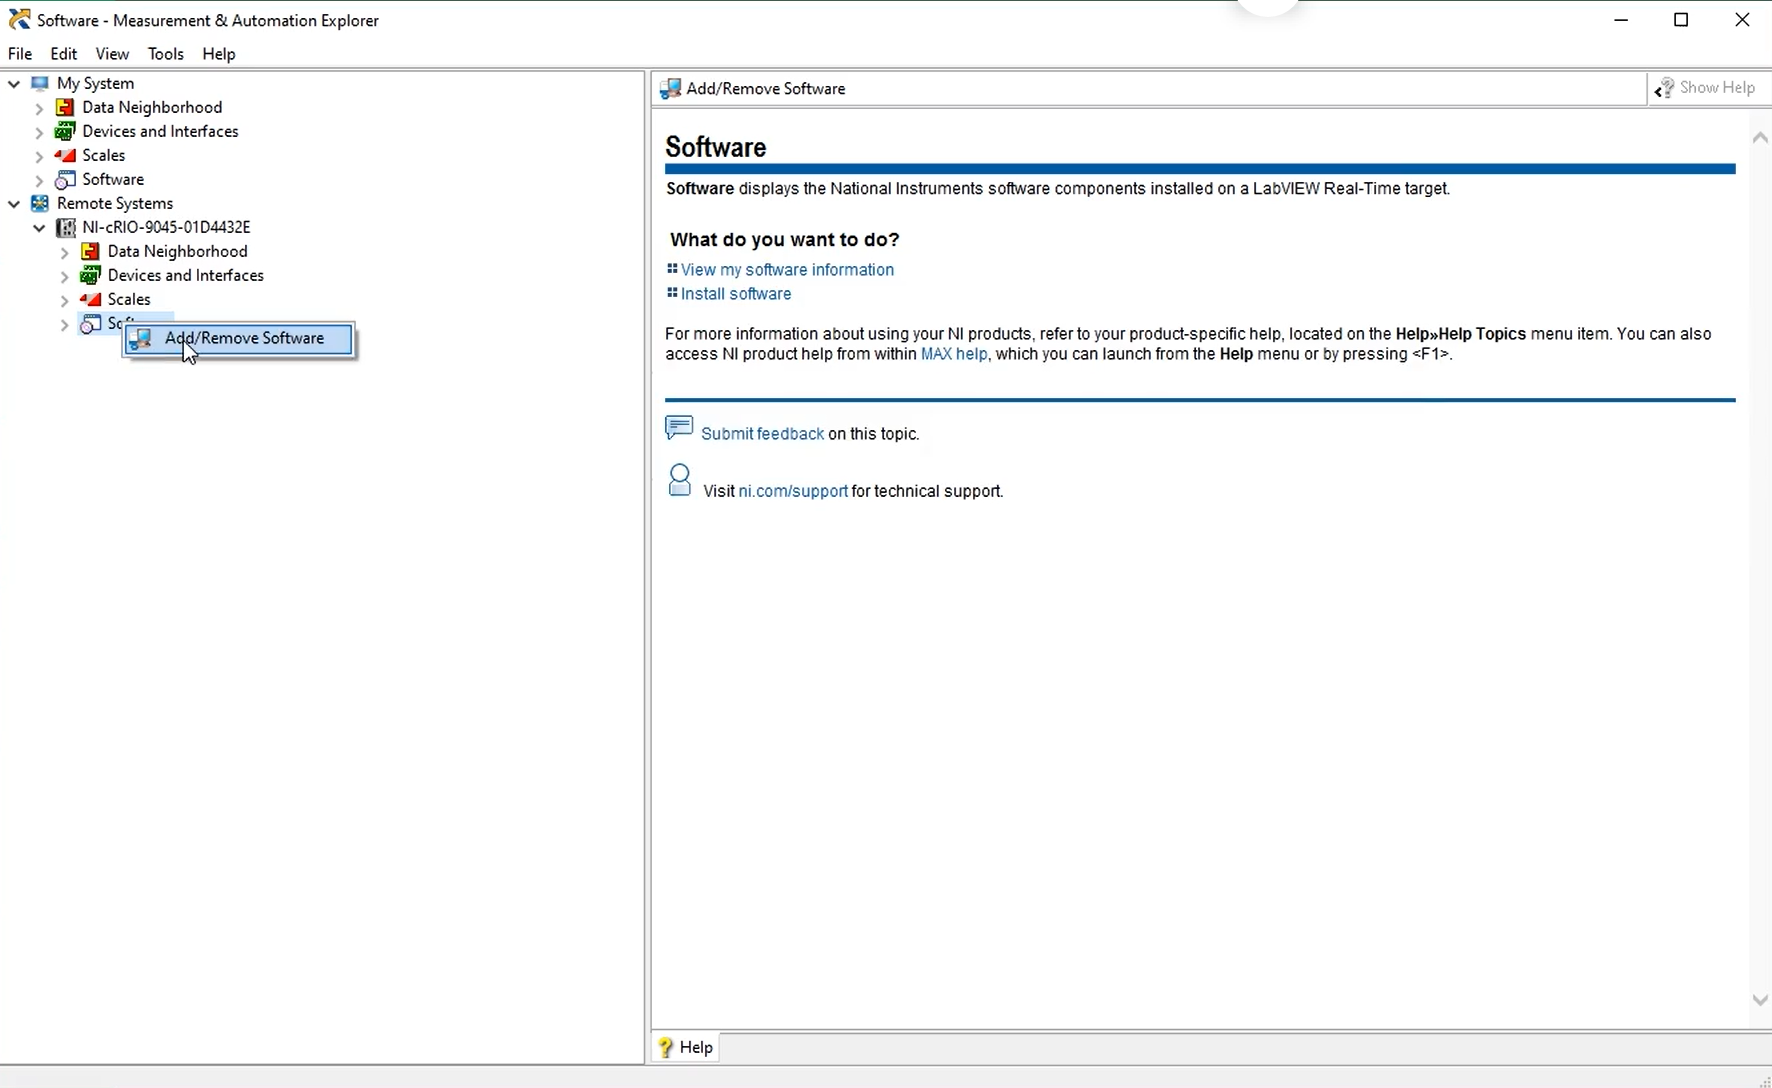Select My System tree label

95,83
